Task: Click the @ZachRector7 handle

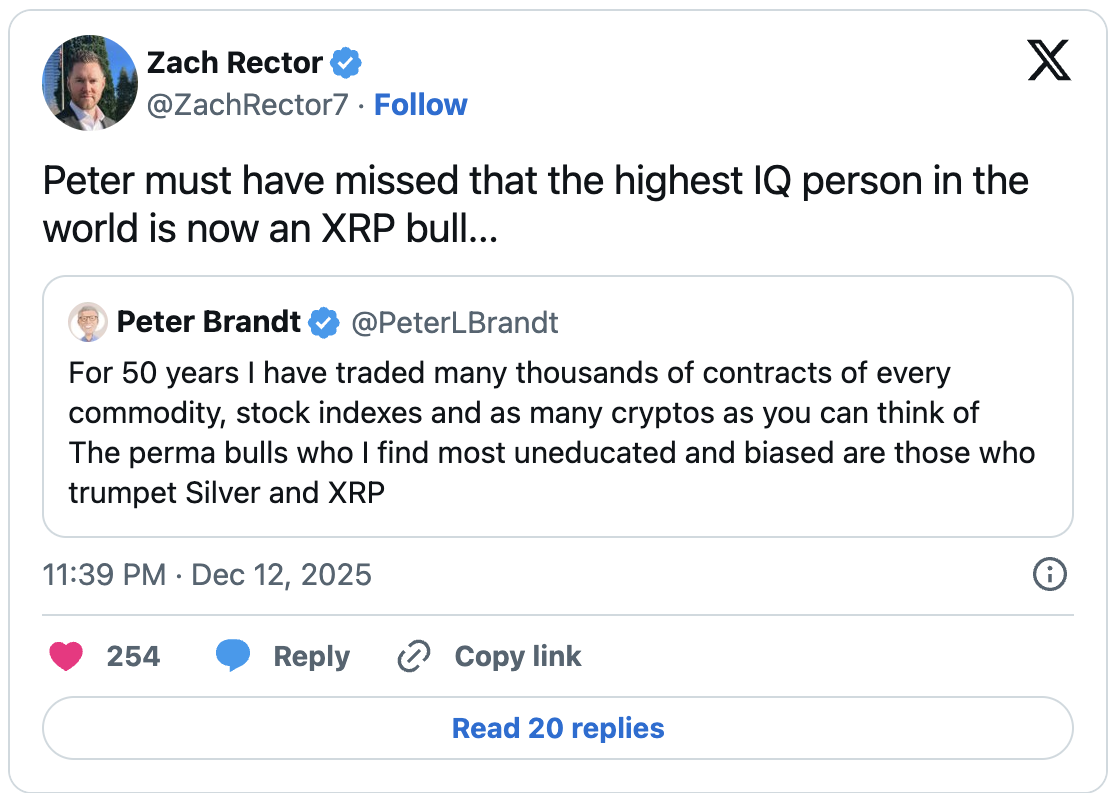Action: (248, 105)
